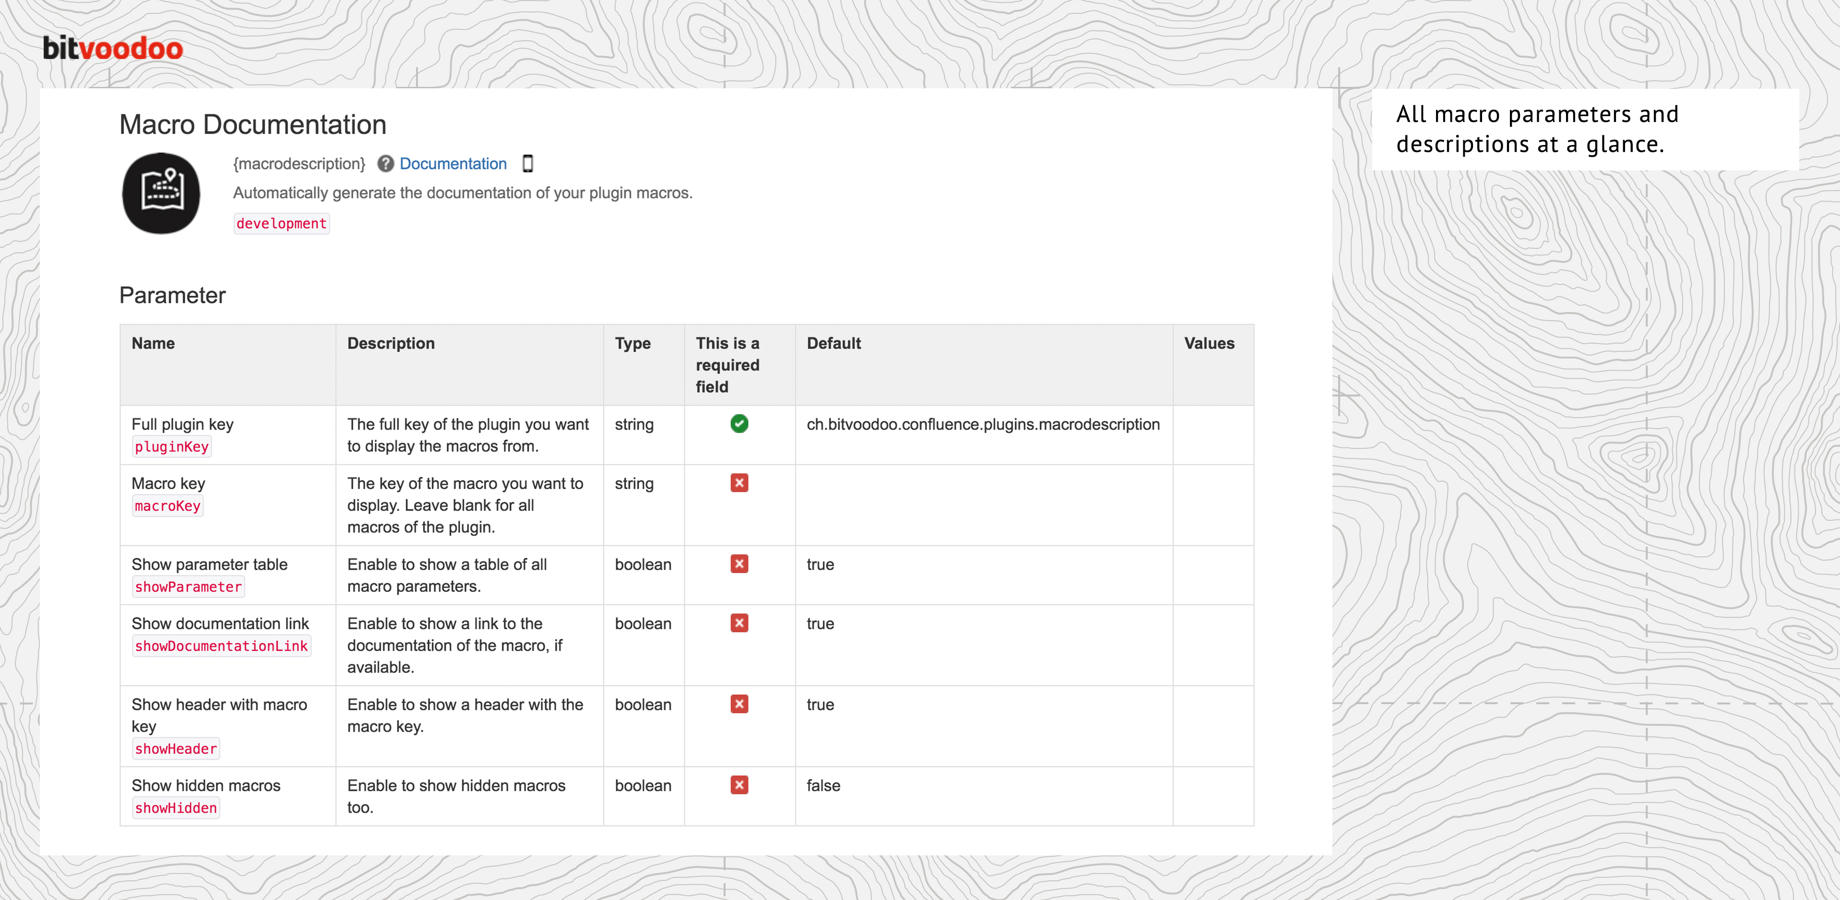Click the development tag label
The height and width of the screenshot is (900, 1840).
[281, 224]
